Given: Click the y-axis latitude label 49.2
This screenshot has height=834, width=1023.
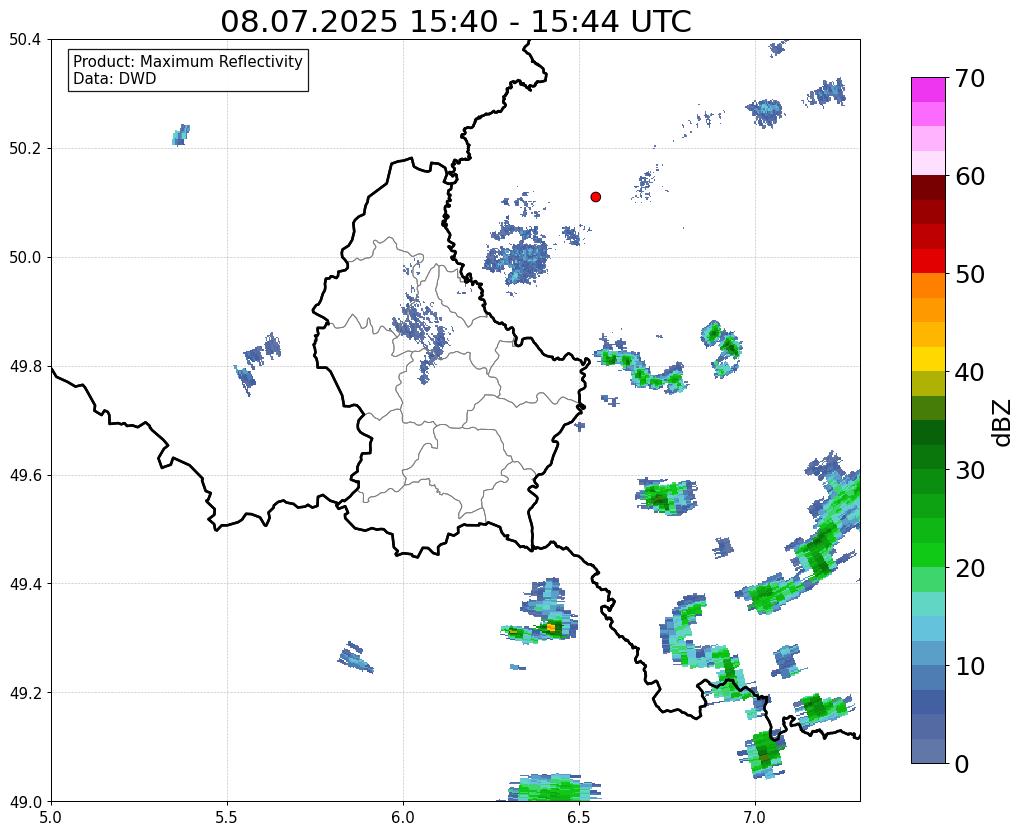Looking at the screenshot, I should click(x=25, y=692).
